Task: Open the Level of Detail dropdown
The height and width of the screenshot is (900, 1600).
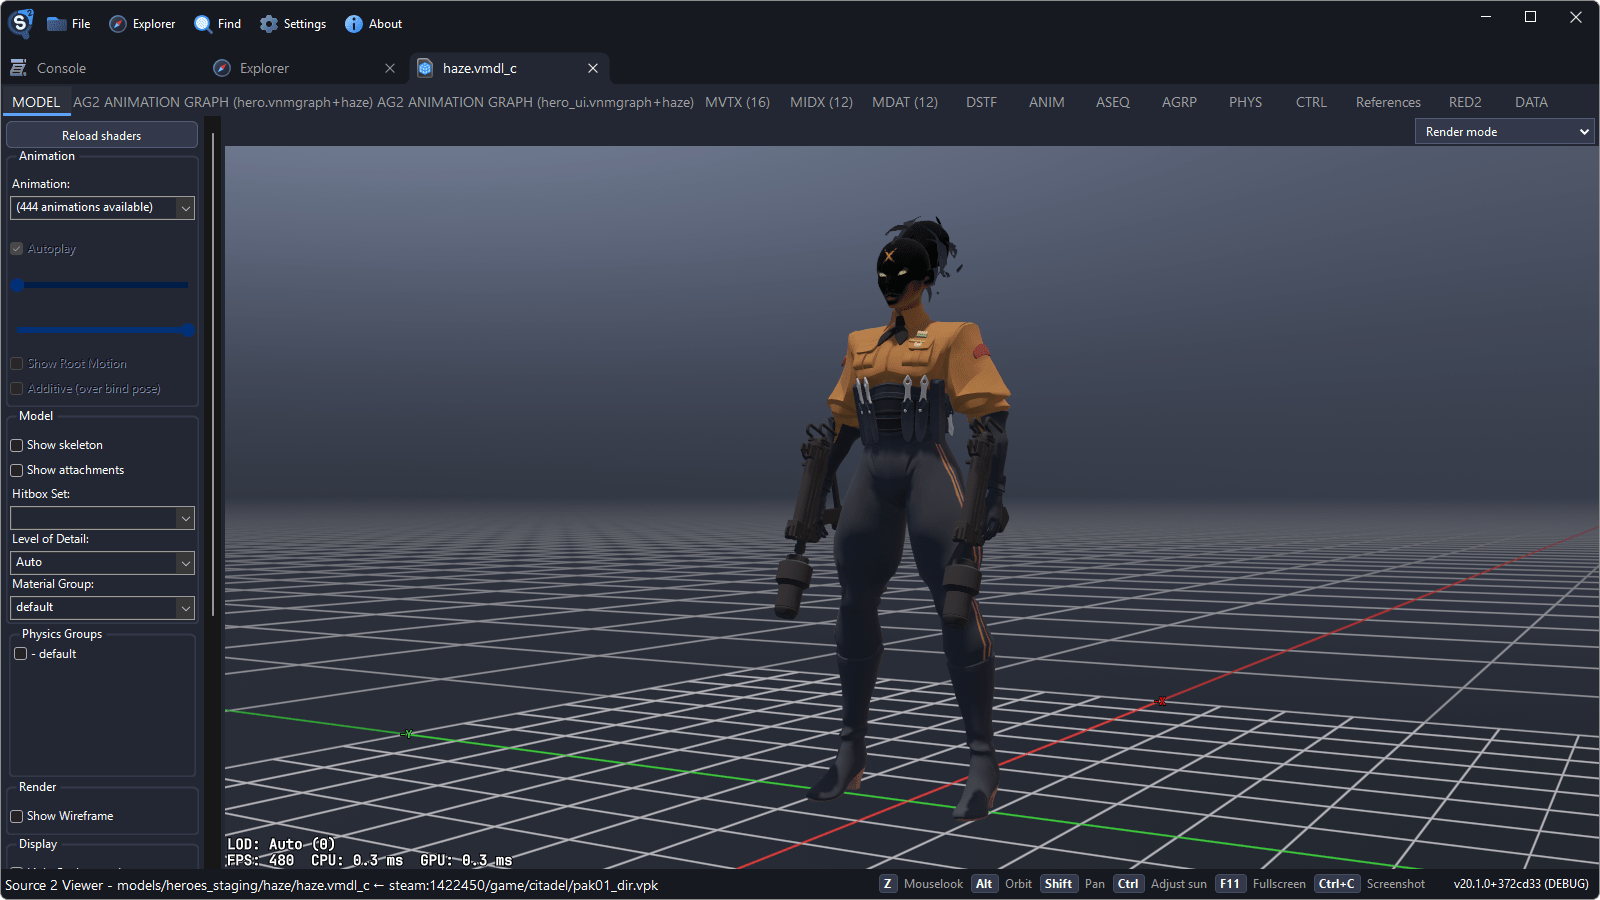Action: coord(102,563)
